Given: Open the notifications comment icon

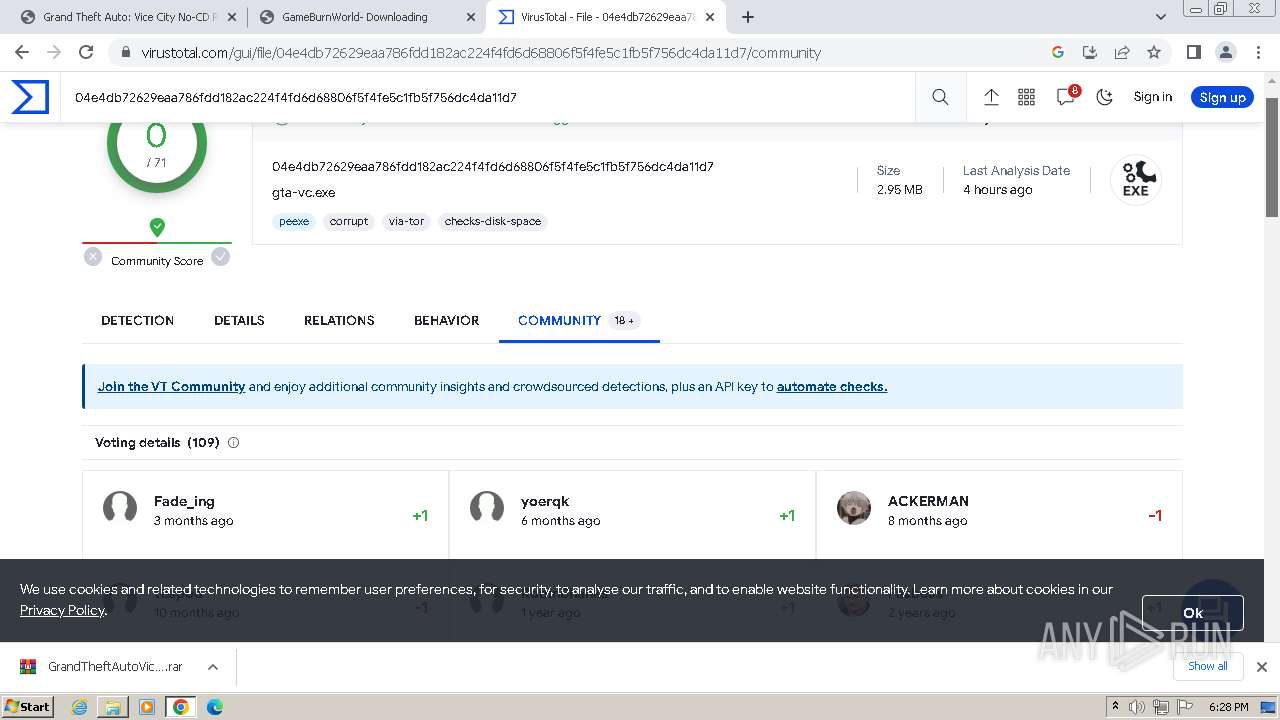Looking at the screenshot, I should pos(1066,96).
